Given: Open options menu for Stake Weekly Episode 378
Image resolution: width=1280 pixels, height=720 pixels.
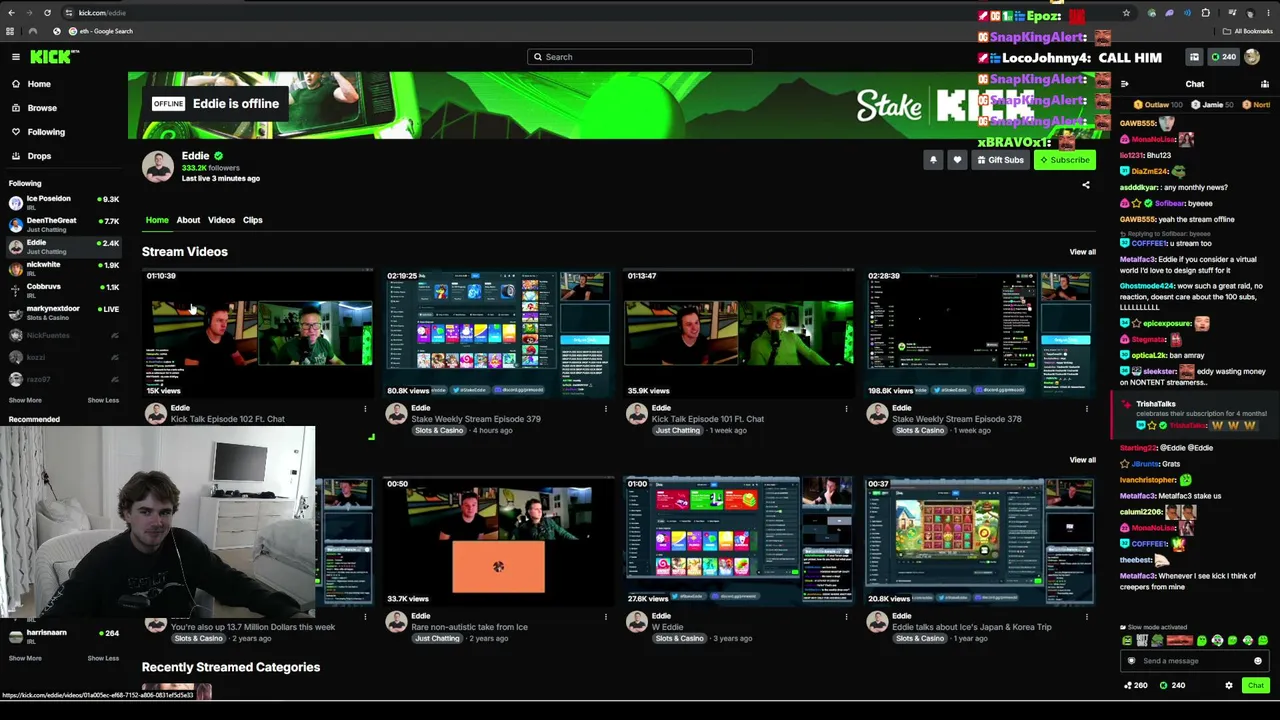Looking at the screenshot, I should (1087, 409).
